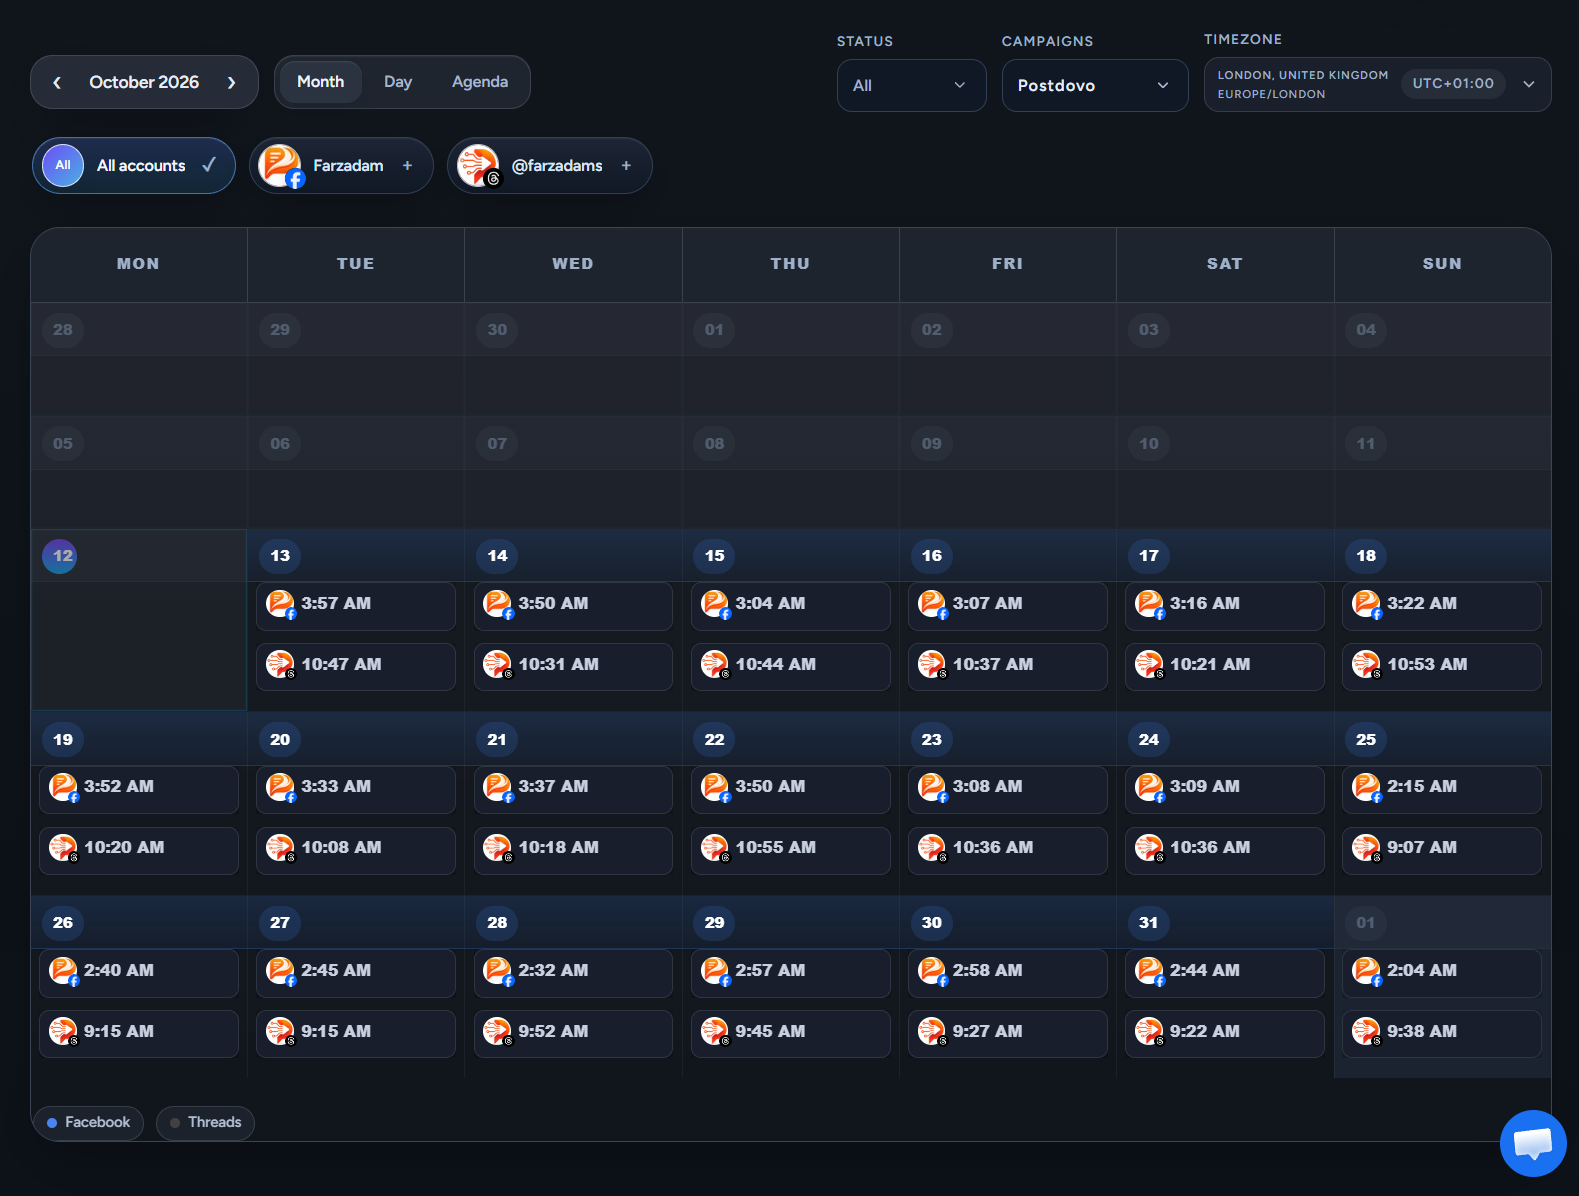Click the post icon at 3:52 AM

[x=63, y=787]
